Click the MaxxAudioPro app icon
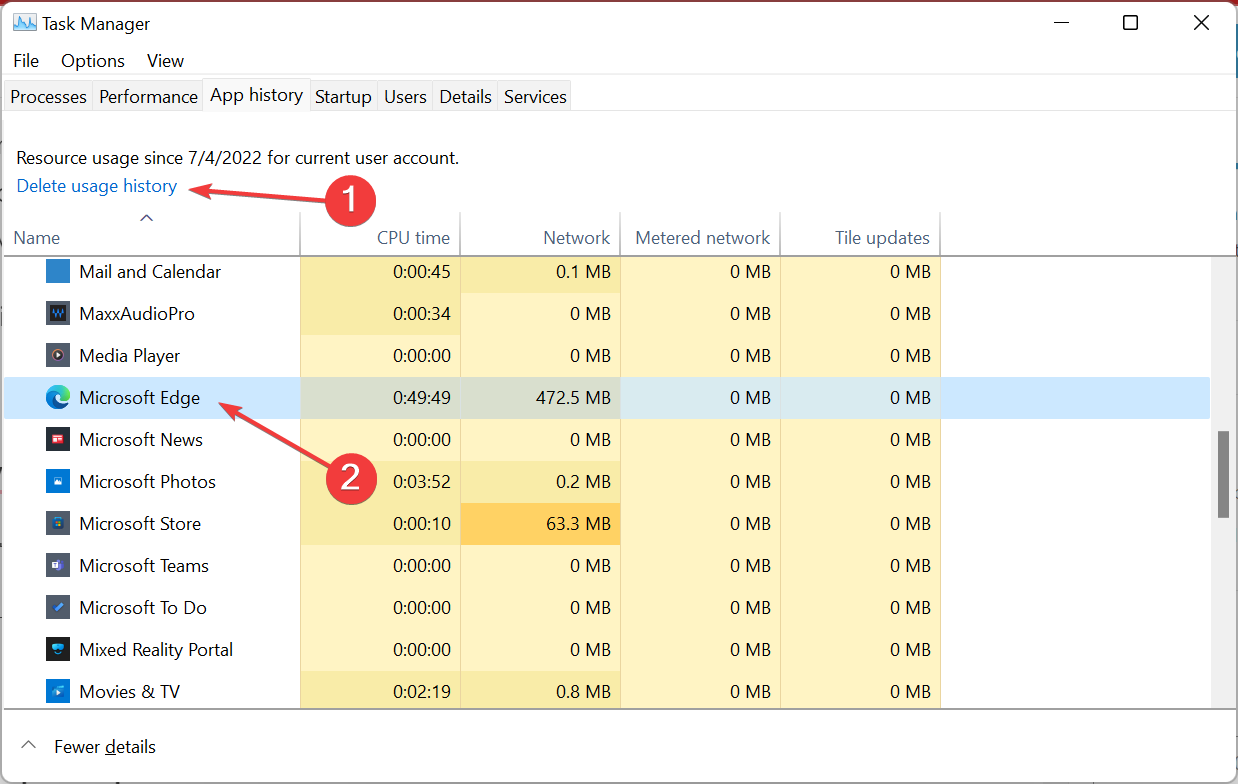The width and height of the screenshot is (1238, 784). 58,313
